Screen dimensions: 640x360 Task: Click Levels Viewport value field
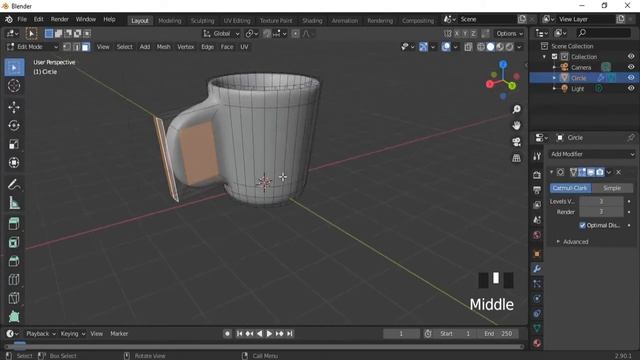pos(601,201)
